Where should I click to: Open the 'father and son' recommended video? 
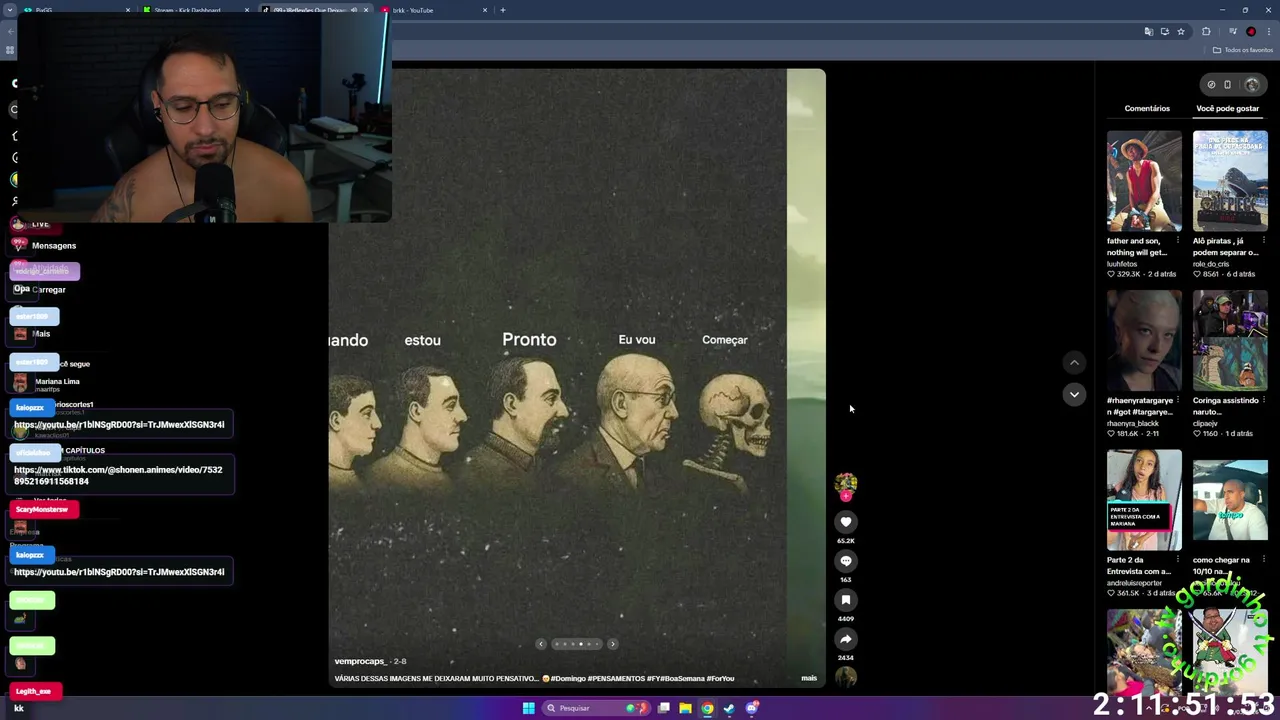click(1144, 181)
